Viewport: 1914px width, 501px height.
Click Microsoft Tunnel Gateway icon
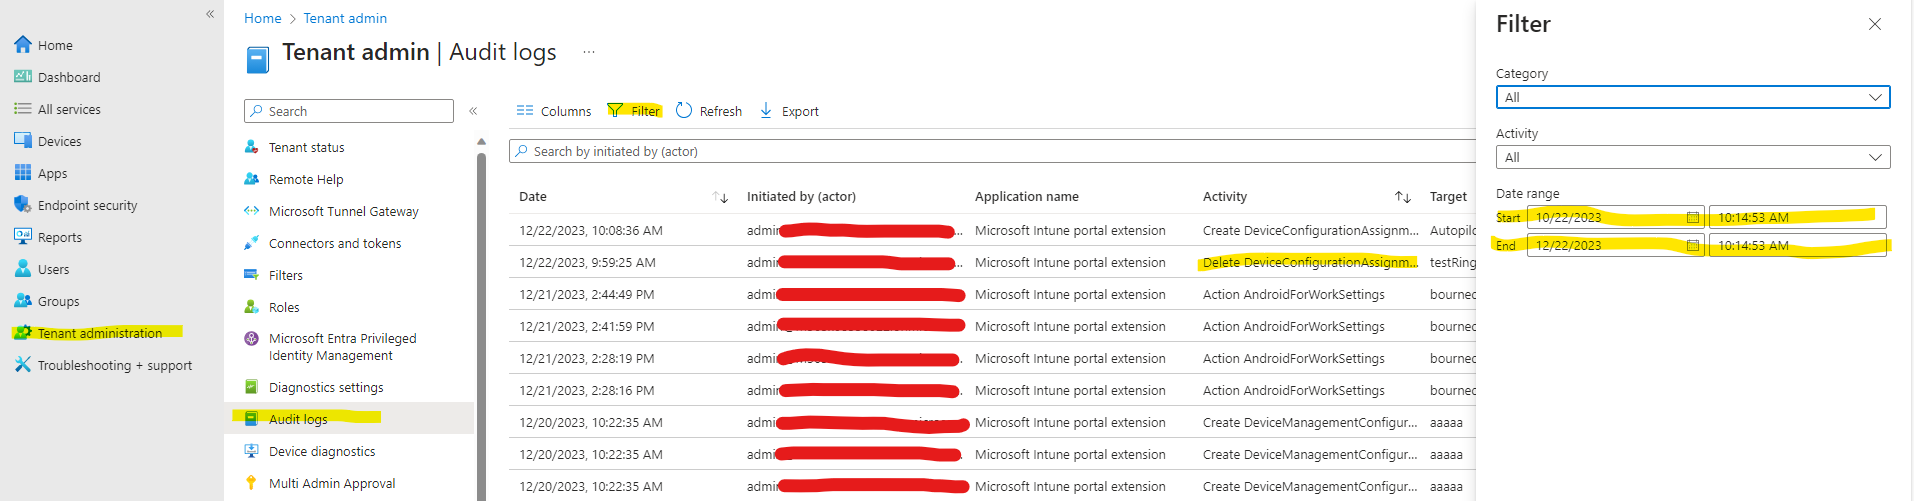tap(252, 211)
